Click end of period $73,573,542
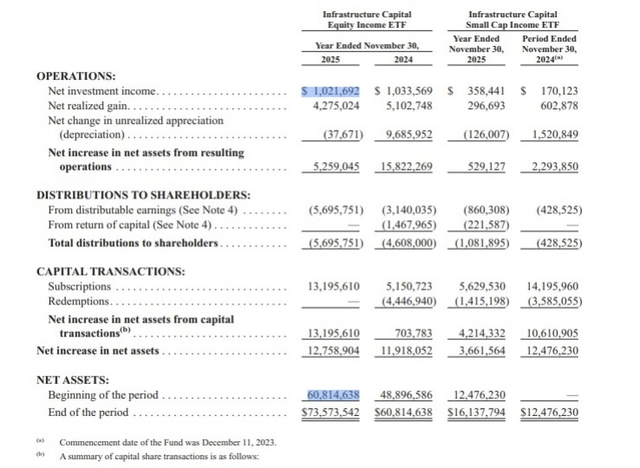Image resolution: width=640 pixels, height=468 pixels. 331,413
